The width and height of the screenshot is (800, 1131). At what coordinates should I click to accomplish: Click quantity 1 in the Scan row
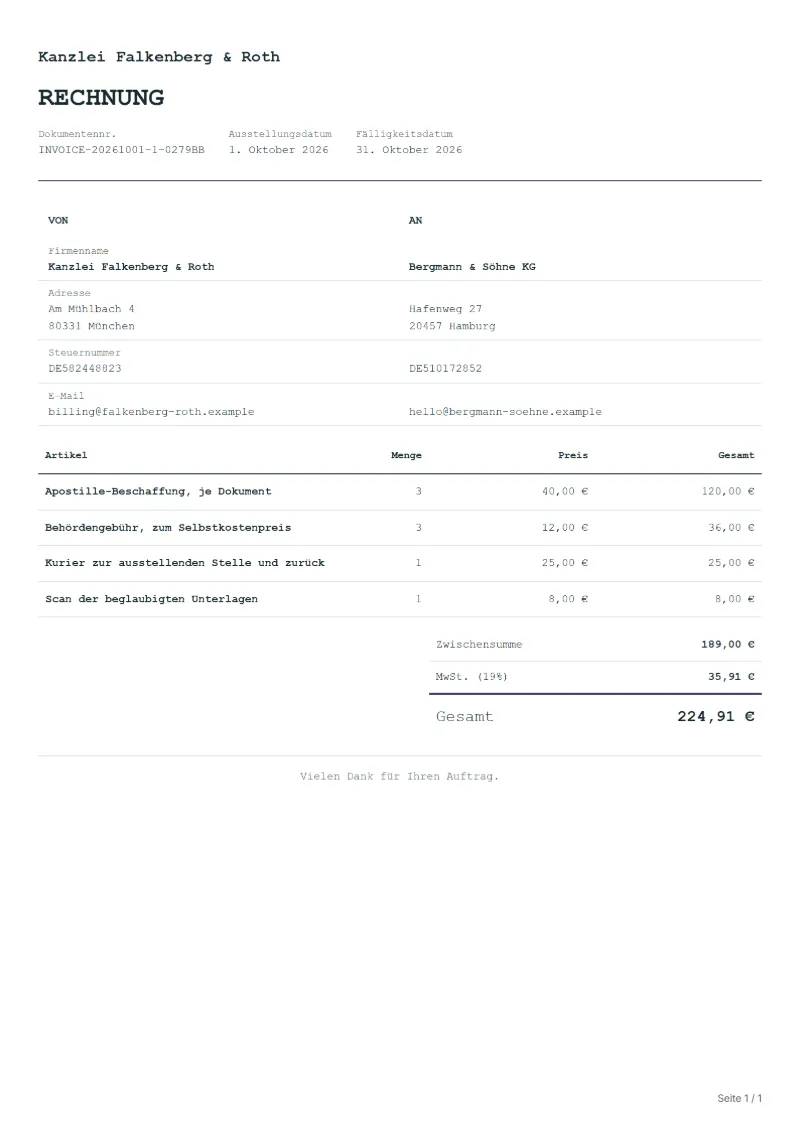coord(418,599)
